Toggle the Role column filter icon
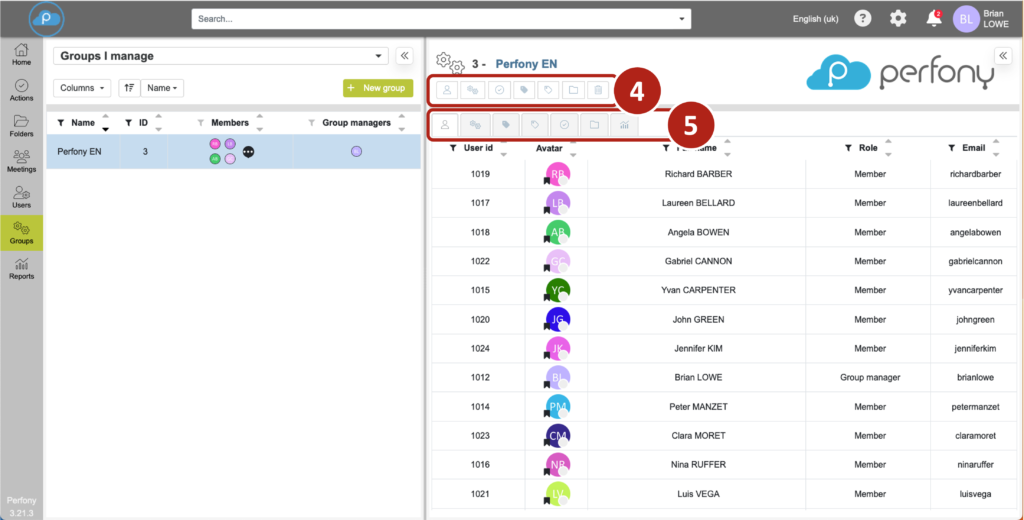The height and width of the screenshot is (520, 1024). (848, 148)
